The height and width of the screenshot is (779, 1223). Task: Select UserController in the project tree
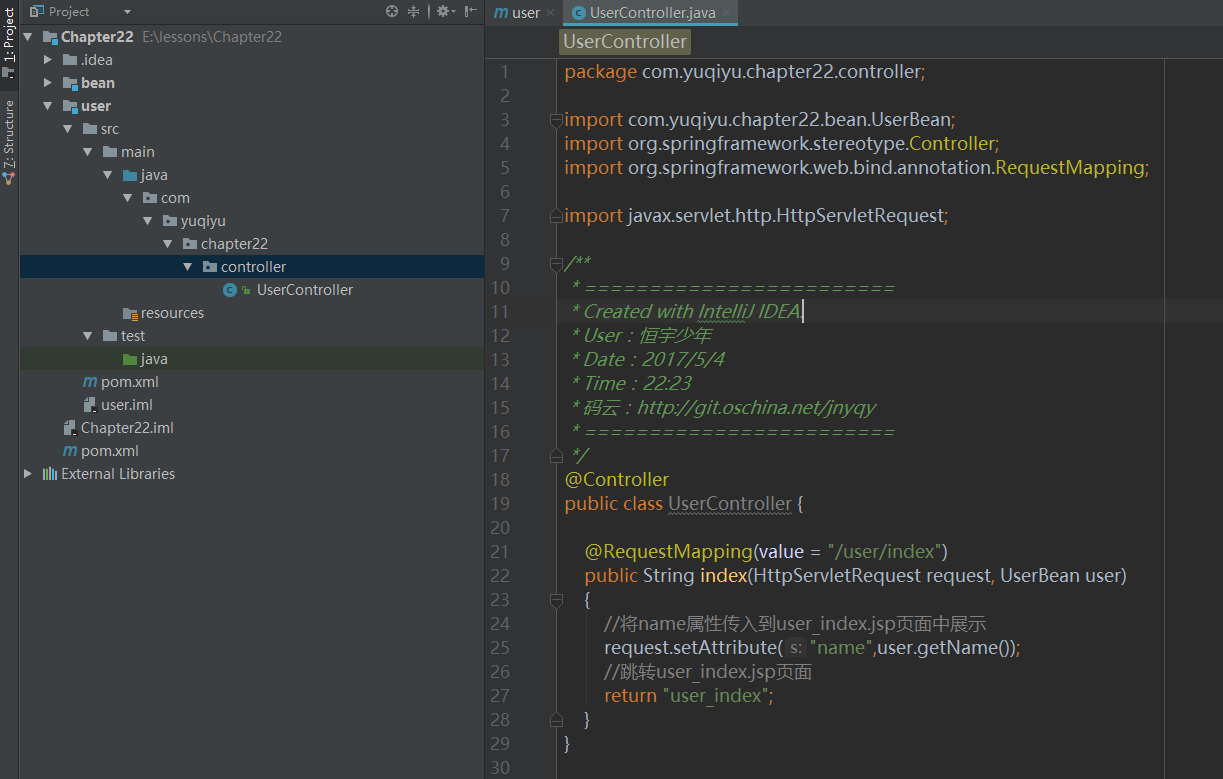pyautogui.click(x=305, y=290)
